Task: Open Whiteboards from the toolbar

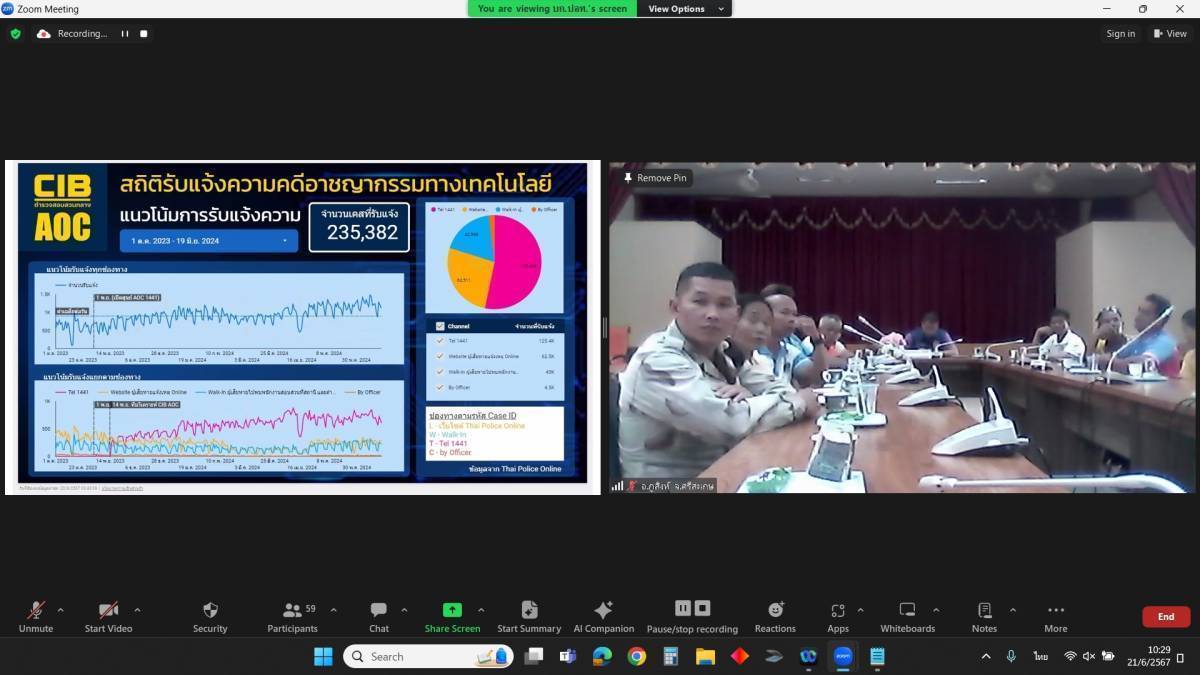Action: pyautogui.click(x=907, y=616)
